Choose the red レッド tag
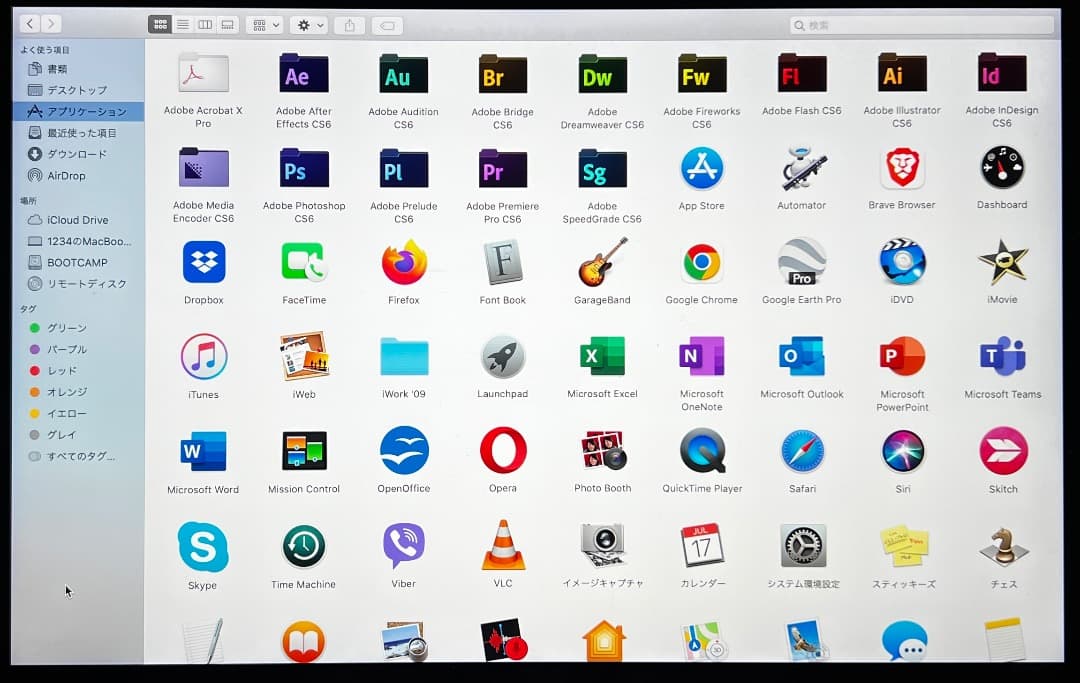 click(61, 371)
